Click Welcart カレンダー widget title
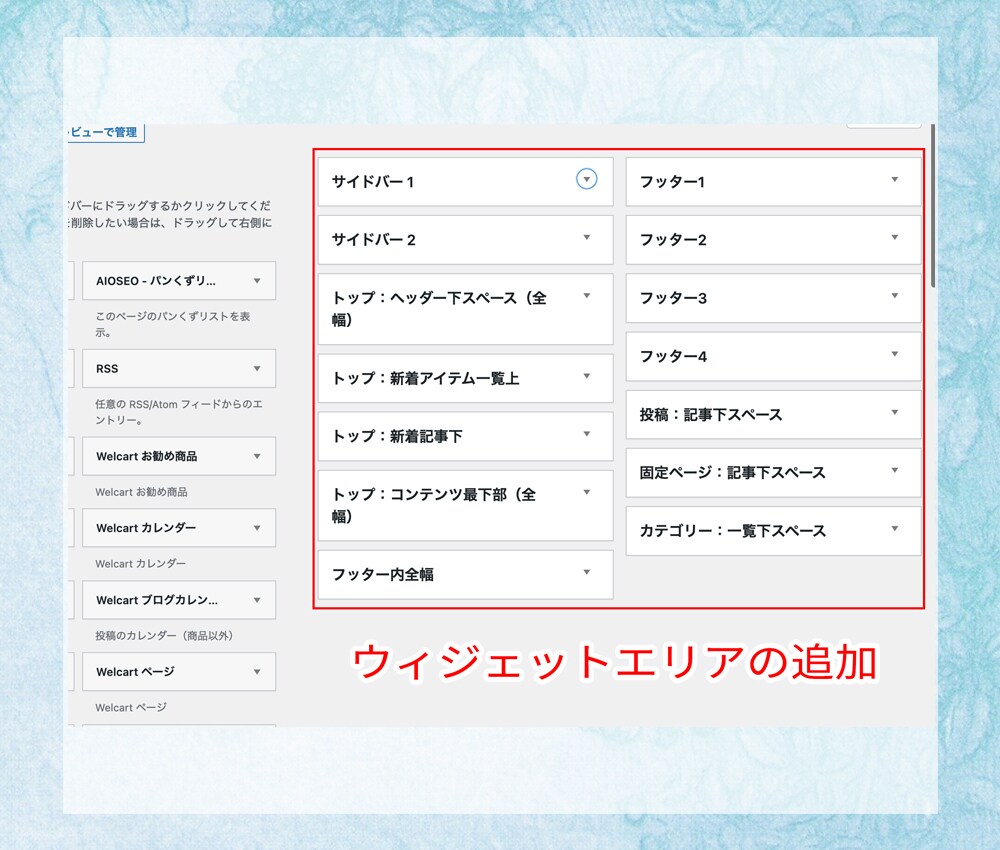This screenshot has height=850, width=1000. tap(146, 528)
